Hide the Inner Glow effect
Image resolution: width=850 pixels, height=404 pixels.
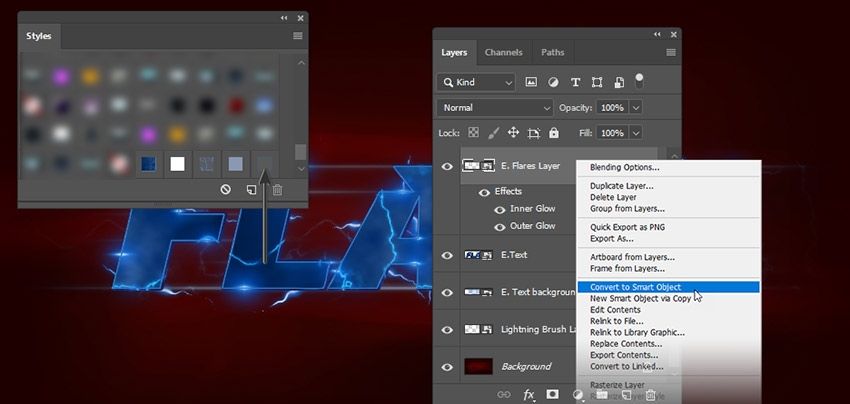tap(499, 210)
